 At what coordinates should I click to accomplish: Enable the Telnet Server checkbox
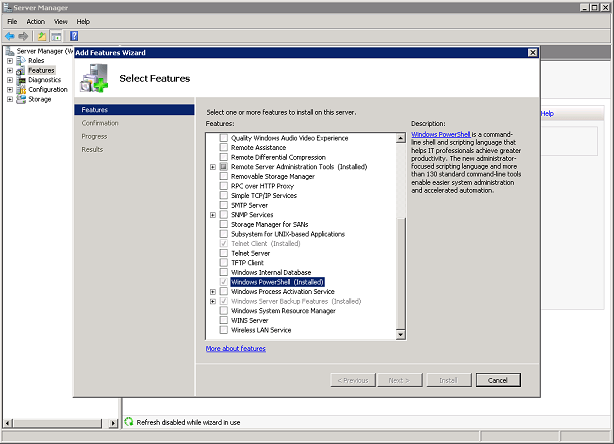click(x=224, y=254)
